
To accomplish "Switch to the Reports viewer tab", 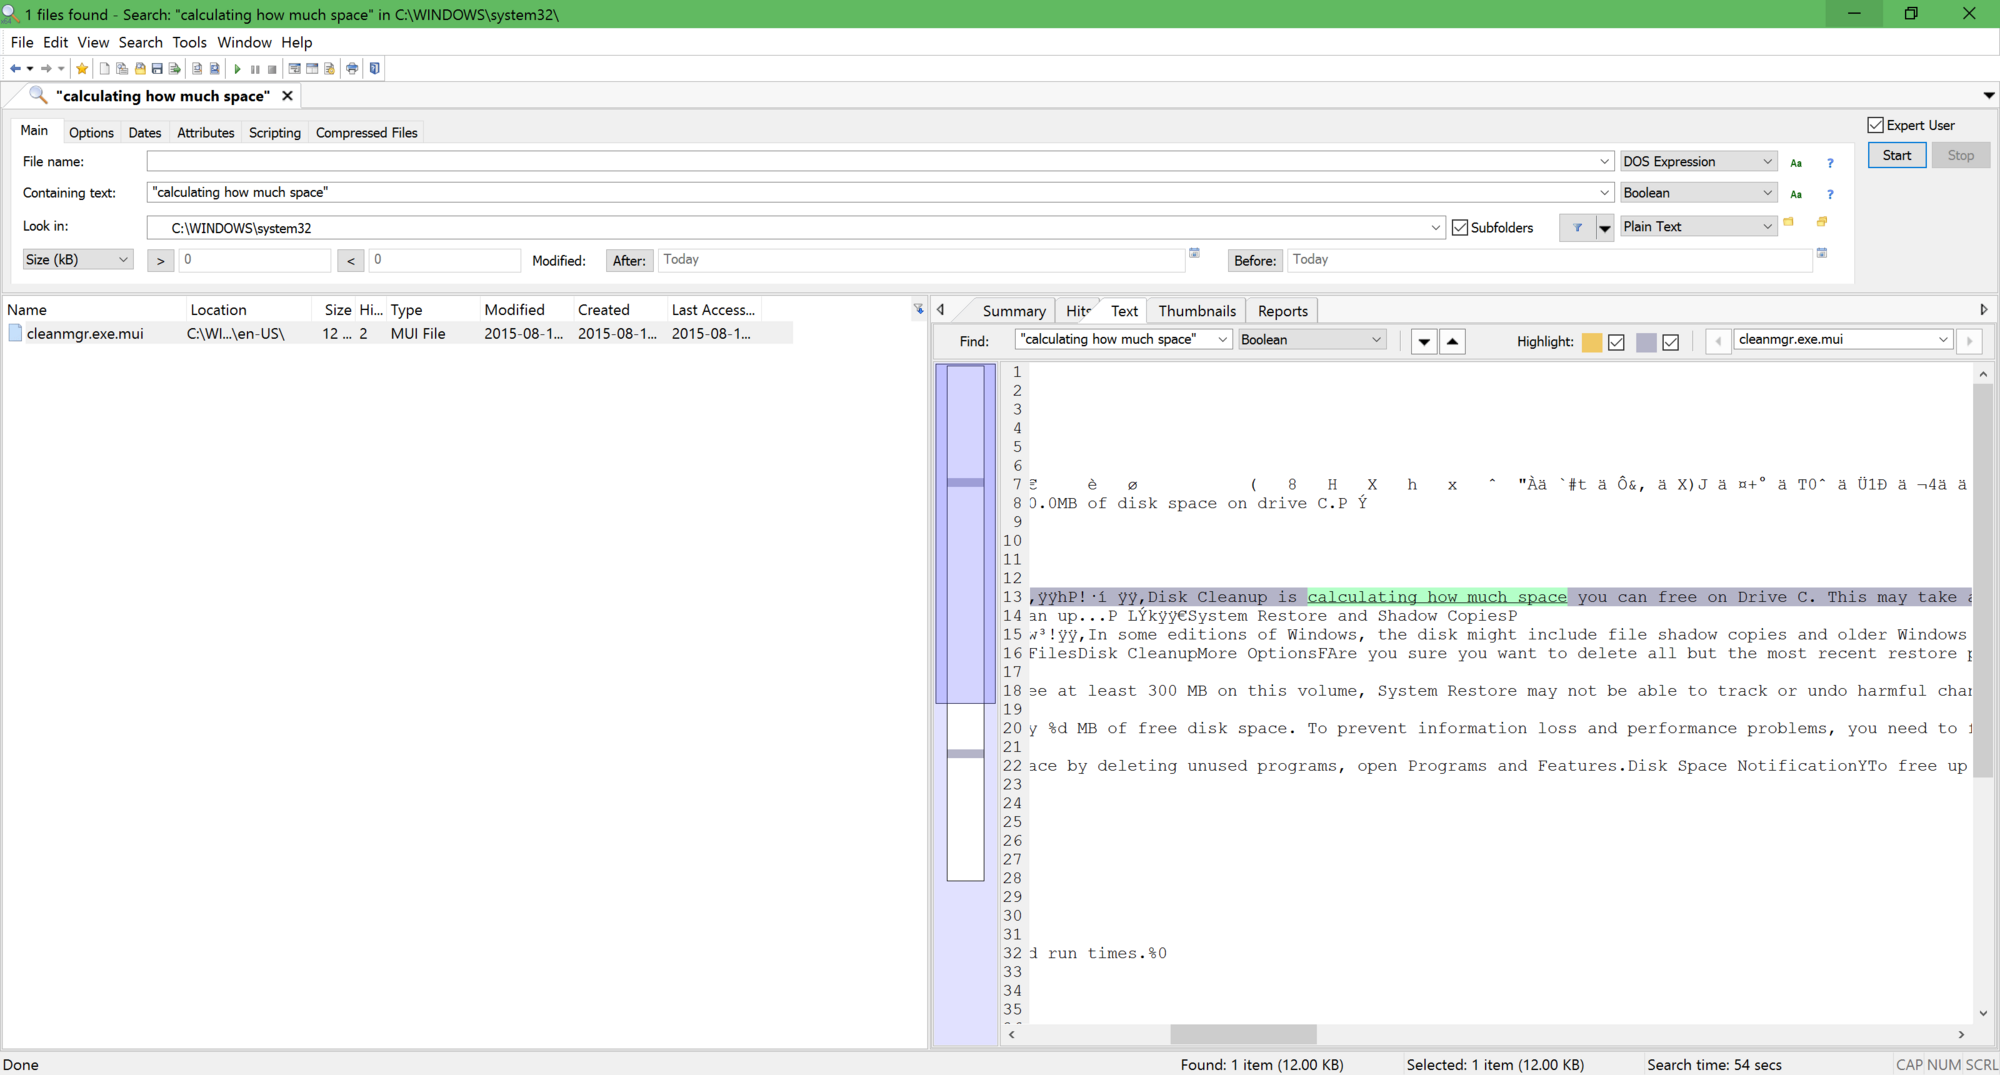I will pos(1283,311).
